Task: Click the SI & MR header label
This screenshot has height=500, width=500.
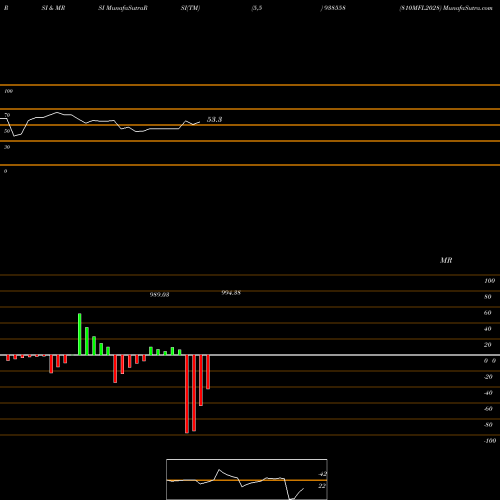Action: pyautogui.click(x=53, y=8)
